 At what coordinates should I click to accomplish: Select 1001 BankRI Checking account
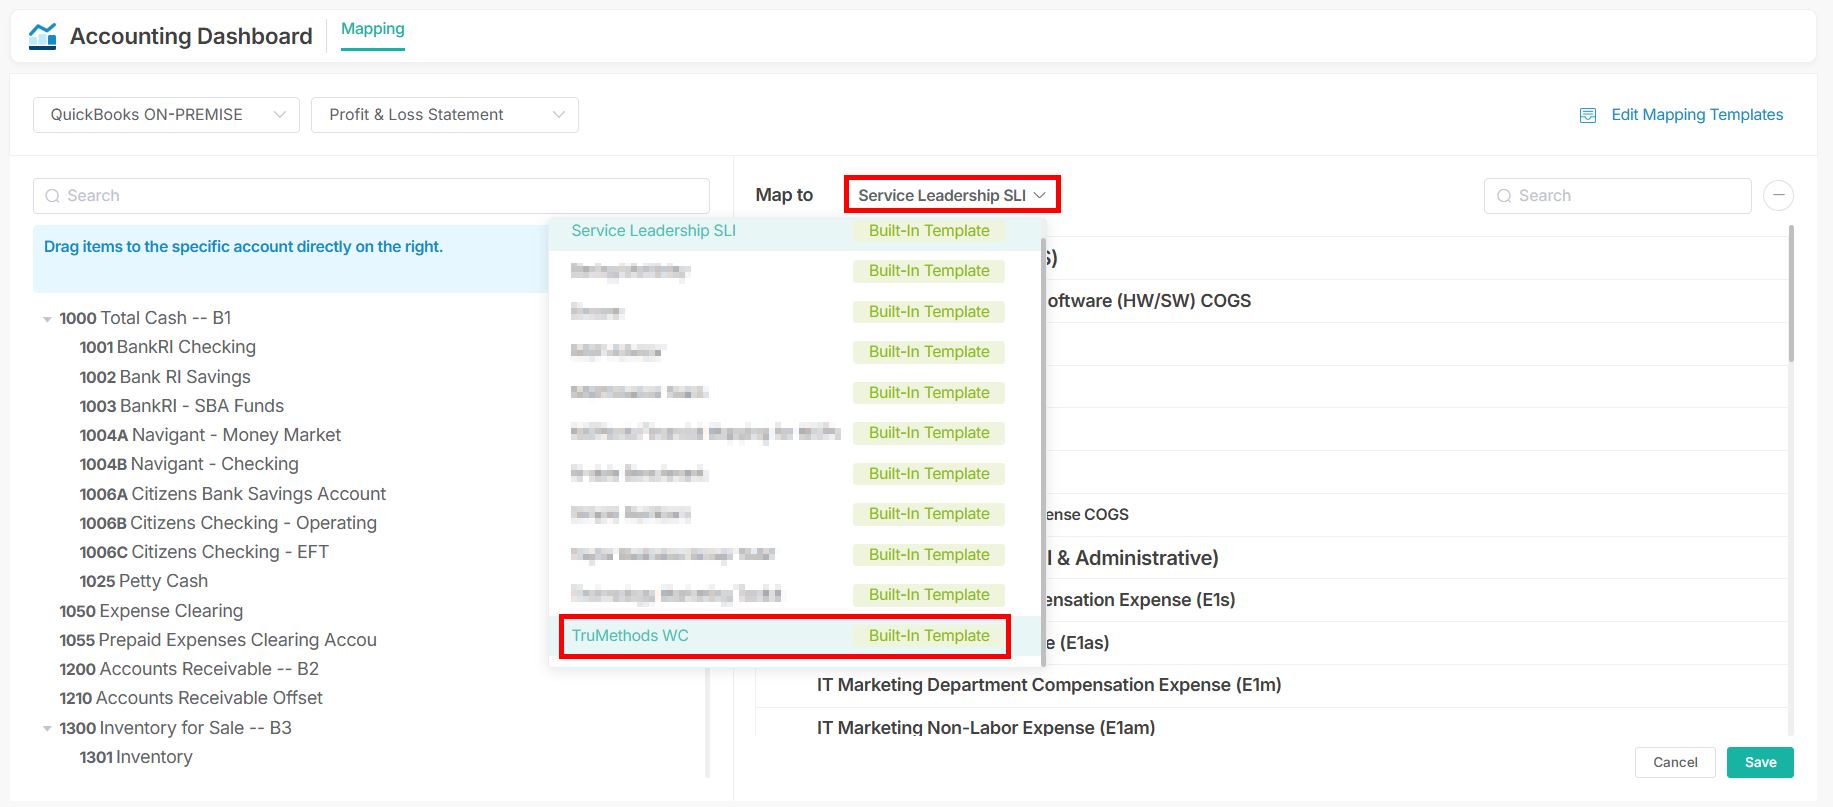click(x=167, y=347)
